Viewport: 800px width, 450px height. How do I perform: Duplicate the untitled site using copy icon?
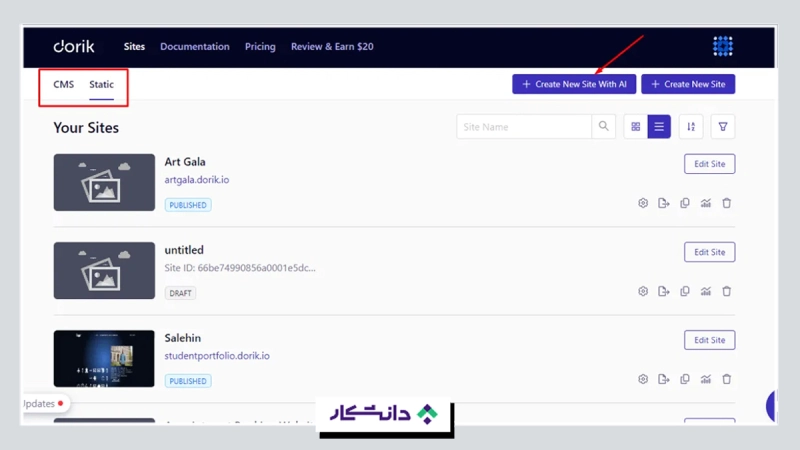(685, 292)
